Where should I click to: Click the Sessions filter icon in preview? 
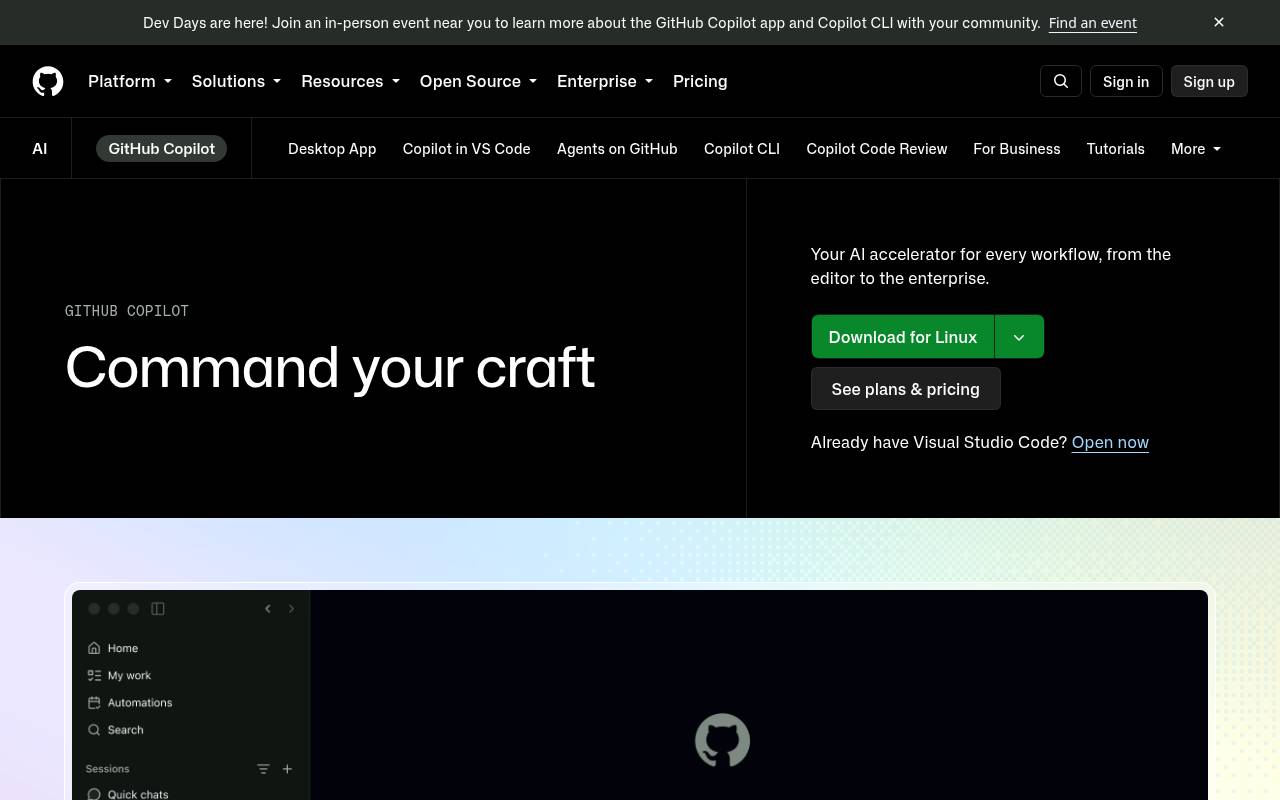pos(263,769)
